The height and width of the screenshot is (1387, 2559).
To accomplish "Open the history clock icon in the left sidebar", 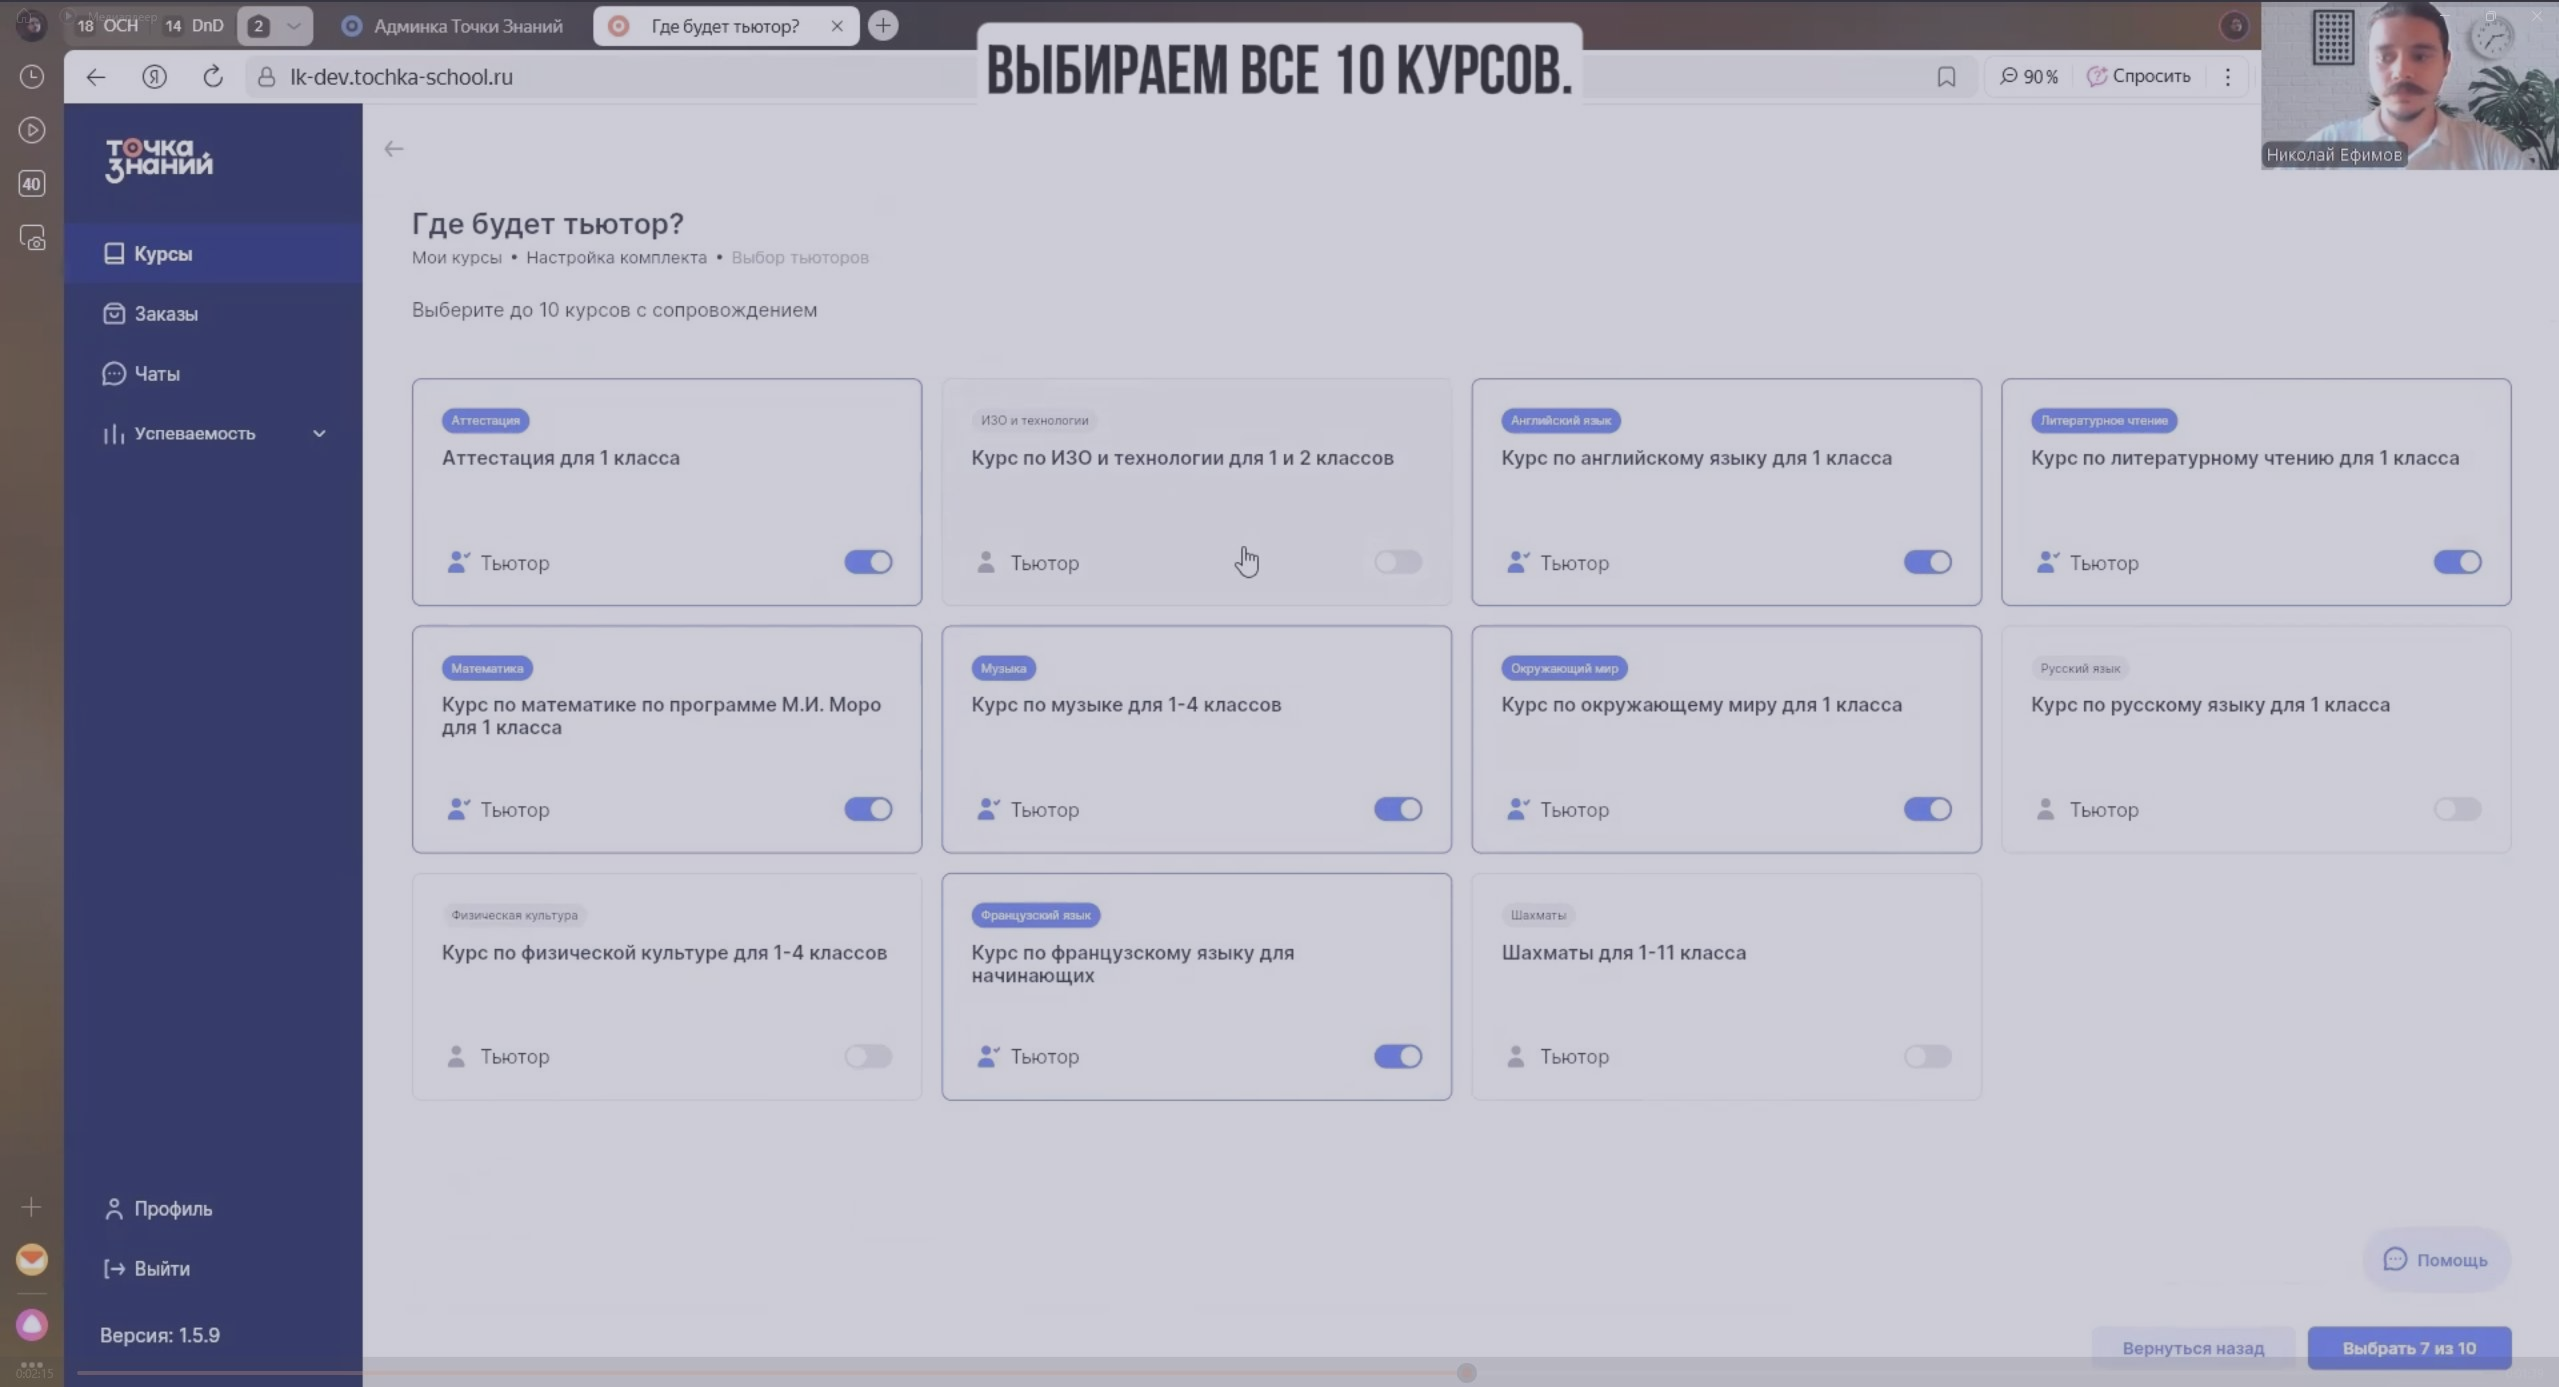I will pyautogui.click(x=32, y=76).
